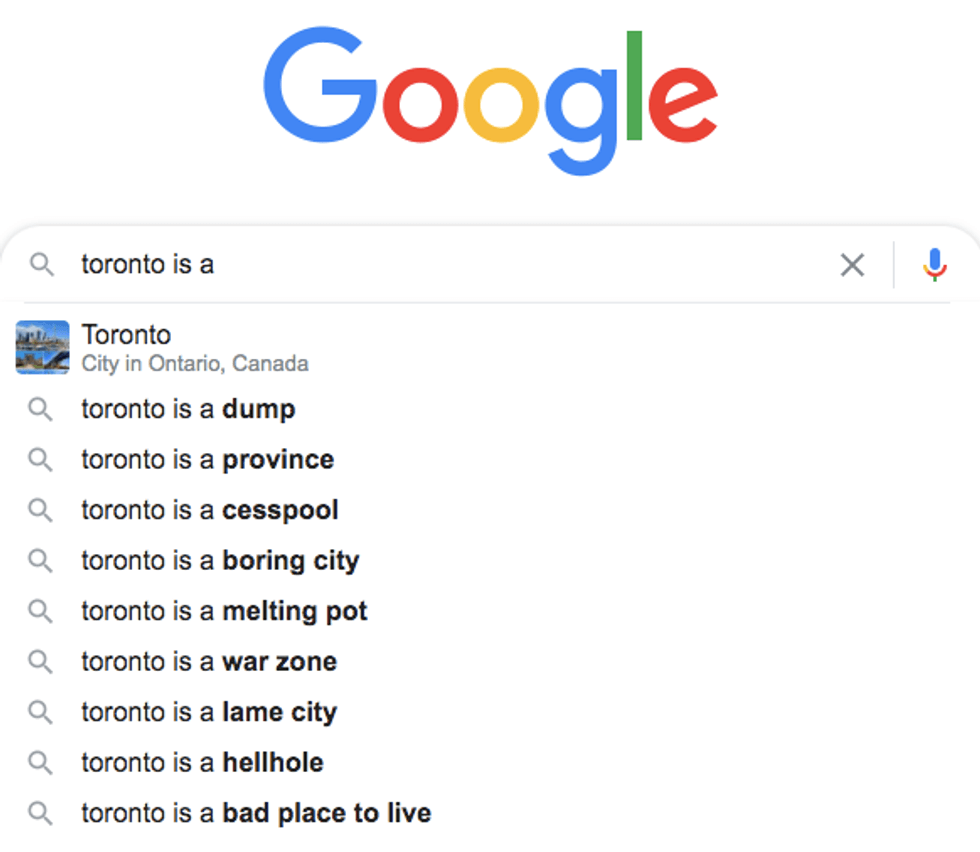The width and height of the screenshot is (980, 852).
Task: Clear the search box with the X icon
Action: coord(852,265)
